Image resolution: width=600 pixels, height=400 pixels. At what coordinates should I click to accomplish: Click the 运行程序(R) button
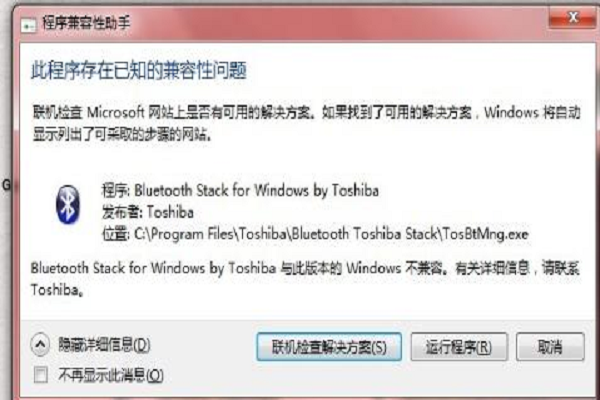[x=459, y=347]
